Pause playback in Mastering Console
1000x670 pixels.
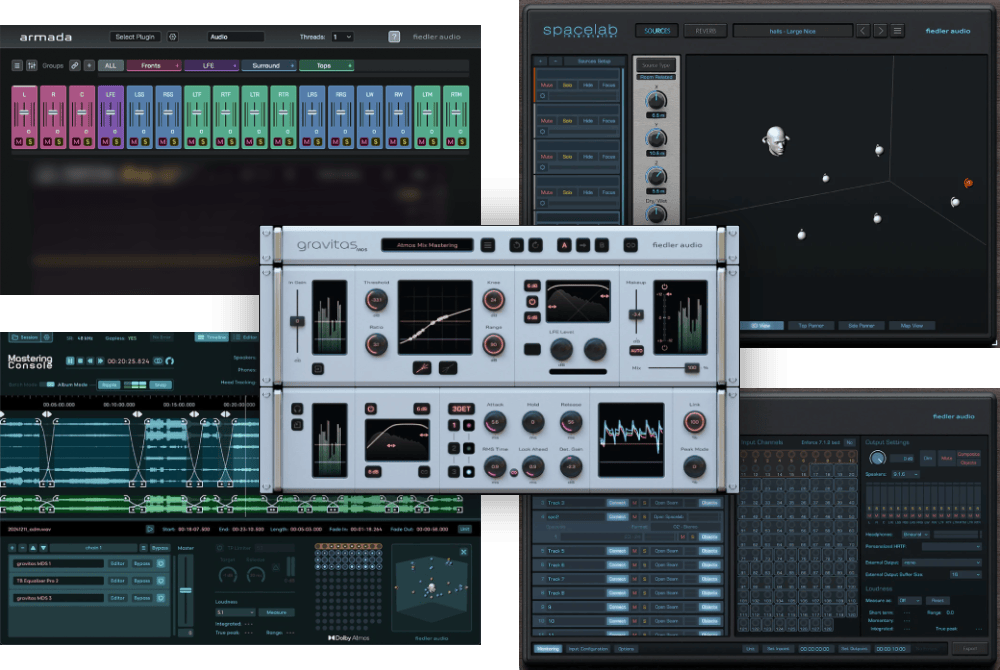click(70, 361)
